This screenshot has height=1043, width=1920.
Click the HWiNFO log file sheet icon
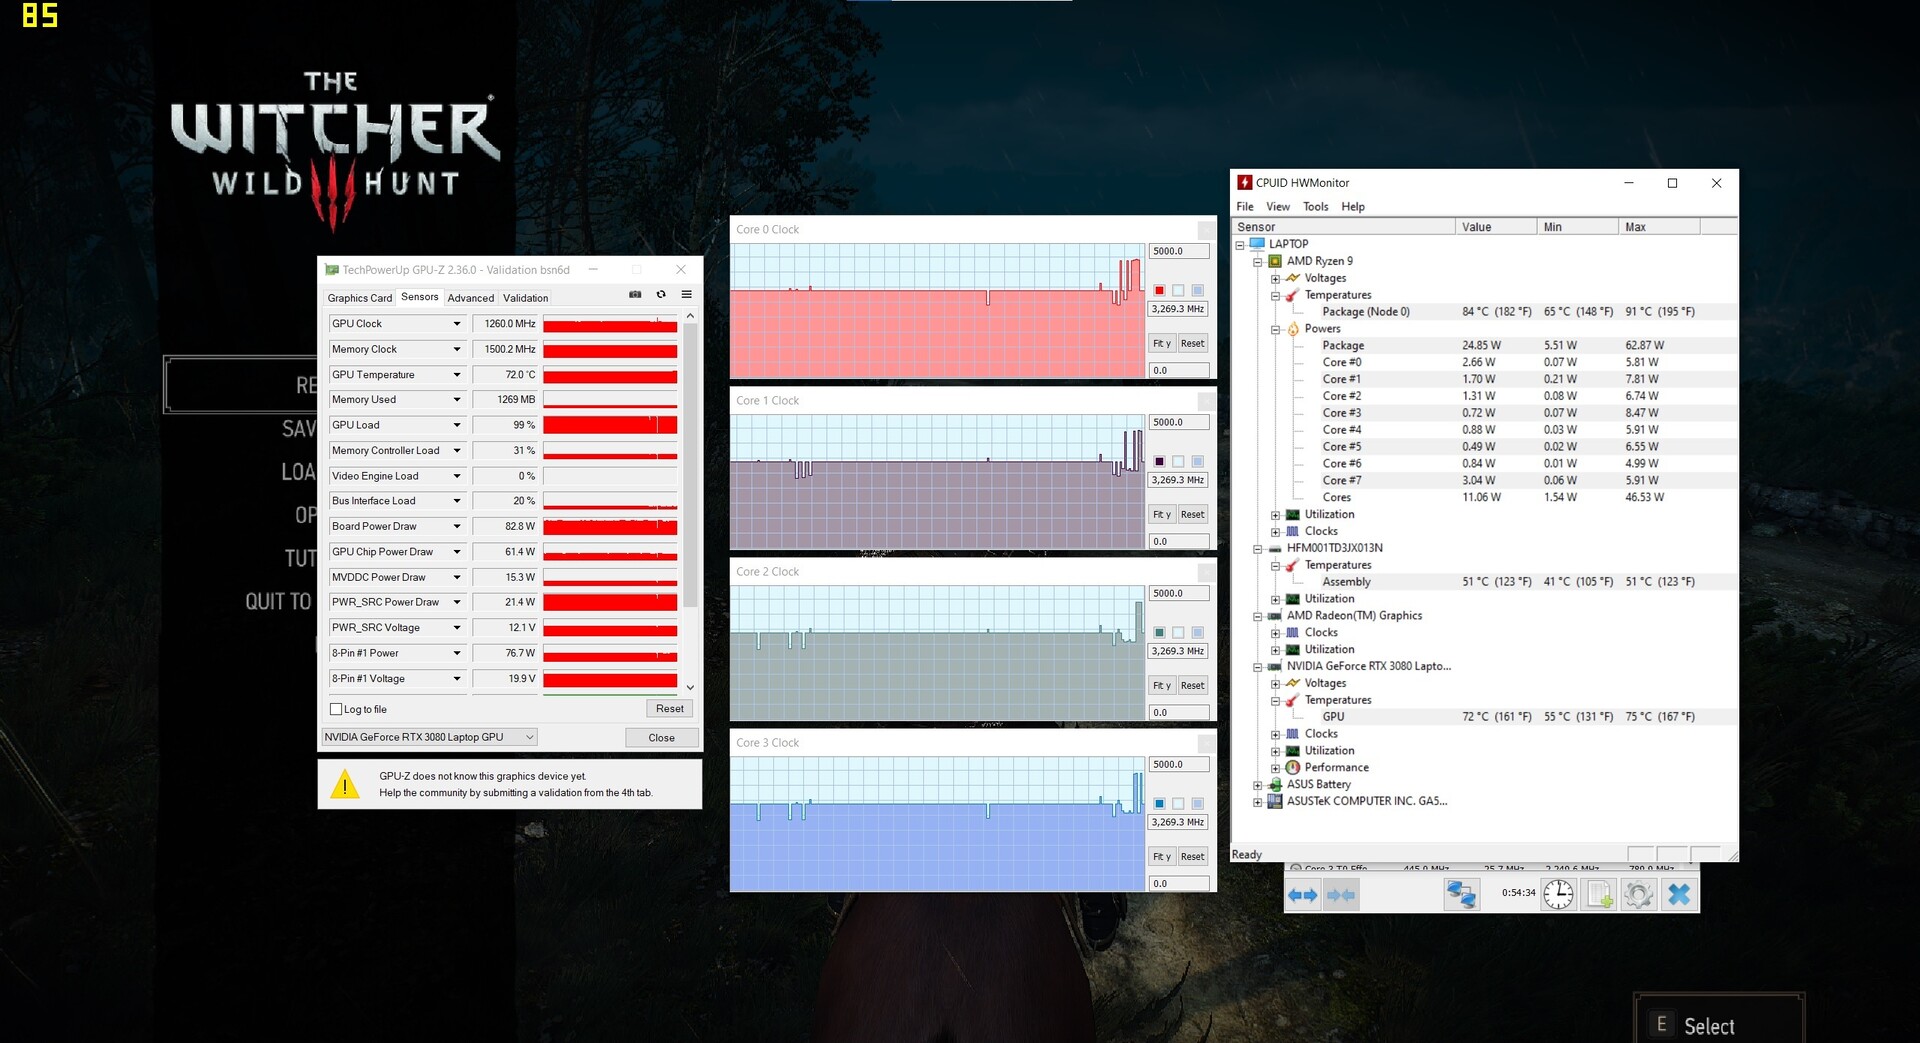click(1599, 894)
